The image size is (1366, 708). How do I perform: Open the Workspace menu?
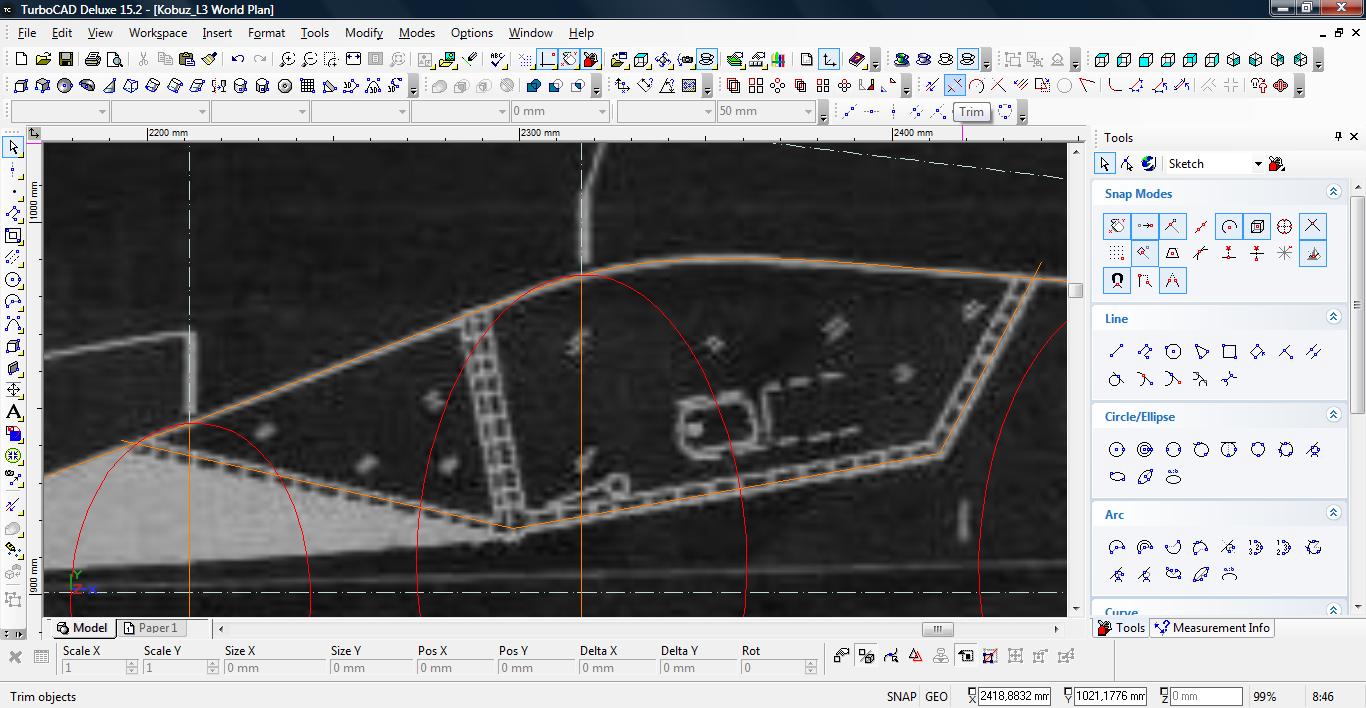tap(158, 32)
